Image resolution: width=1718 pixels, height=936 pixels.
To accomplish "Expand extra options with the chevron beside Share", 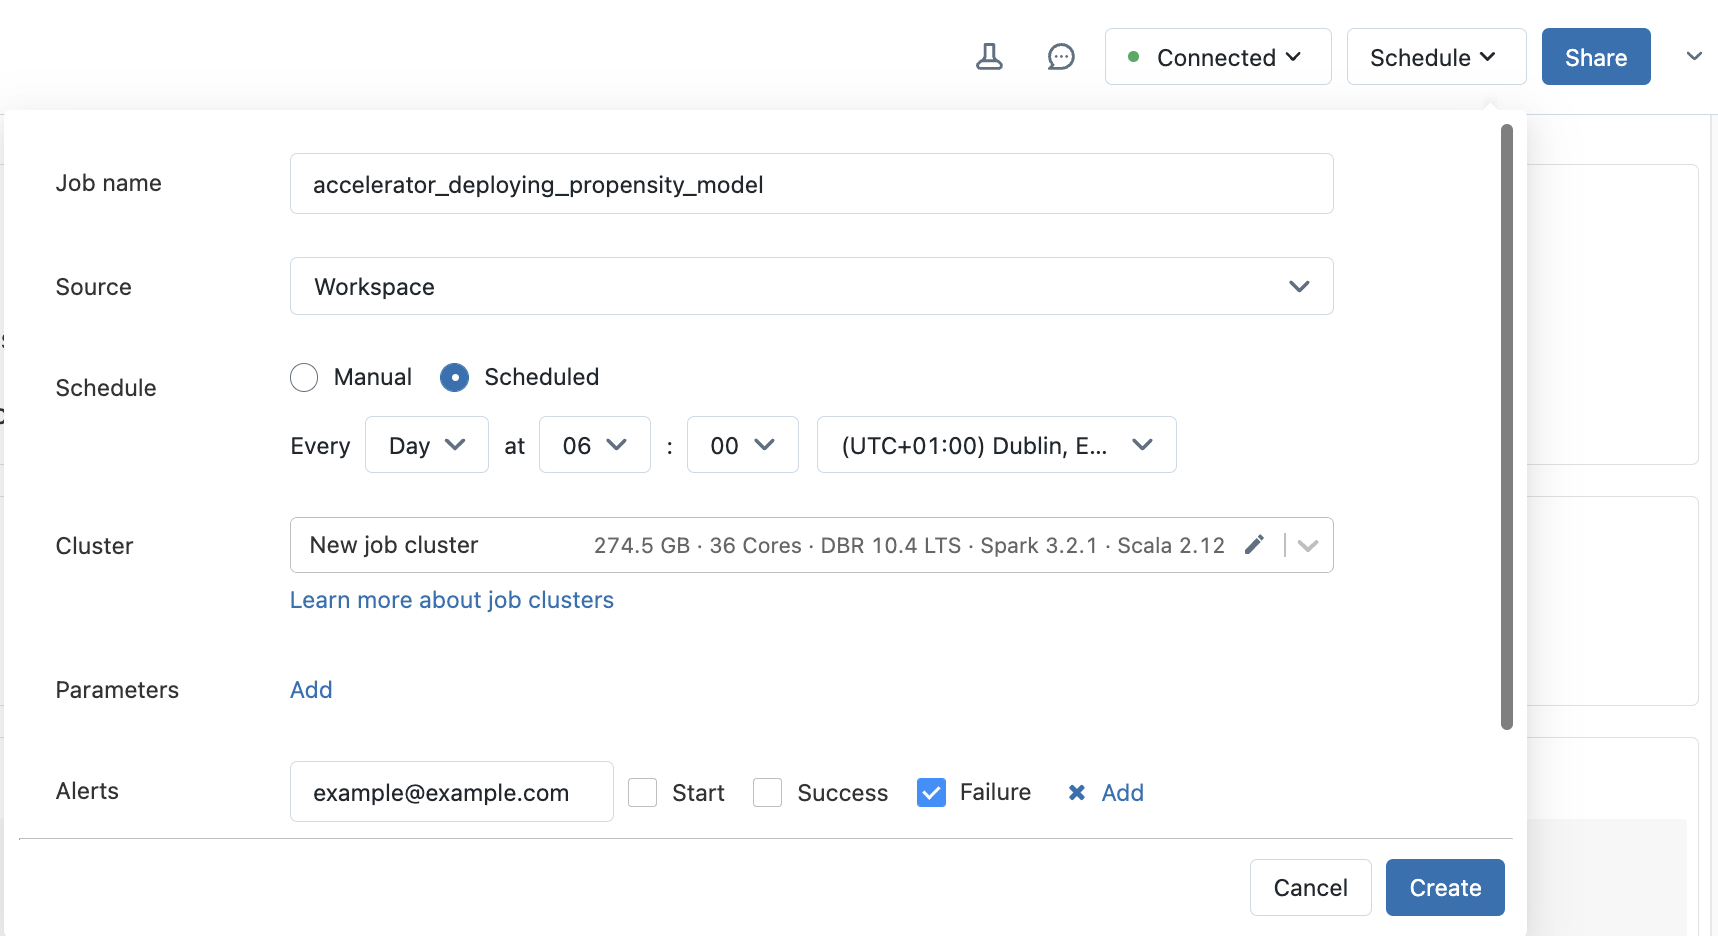I will coord(1693,57).
